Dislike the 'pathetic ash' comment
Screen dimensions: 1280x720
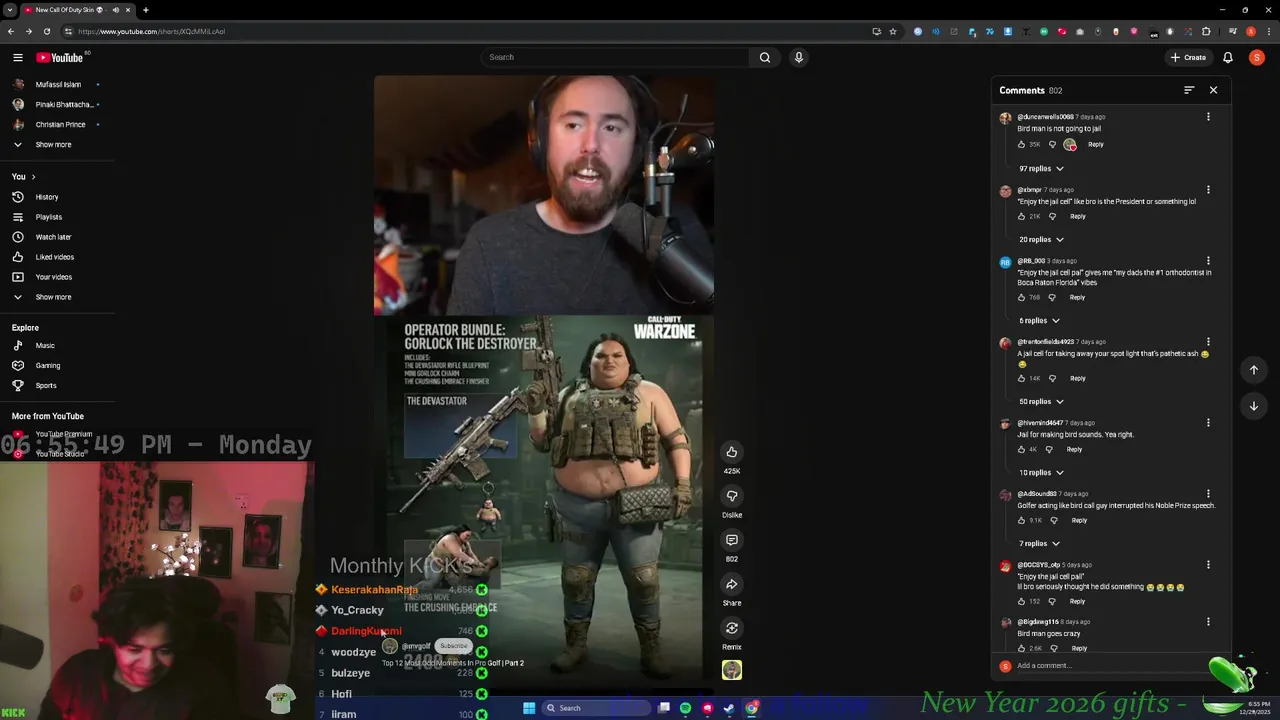click(1052, 379)
